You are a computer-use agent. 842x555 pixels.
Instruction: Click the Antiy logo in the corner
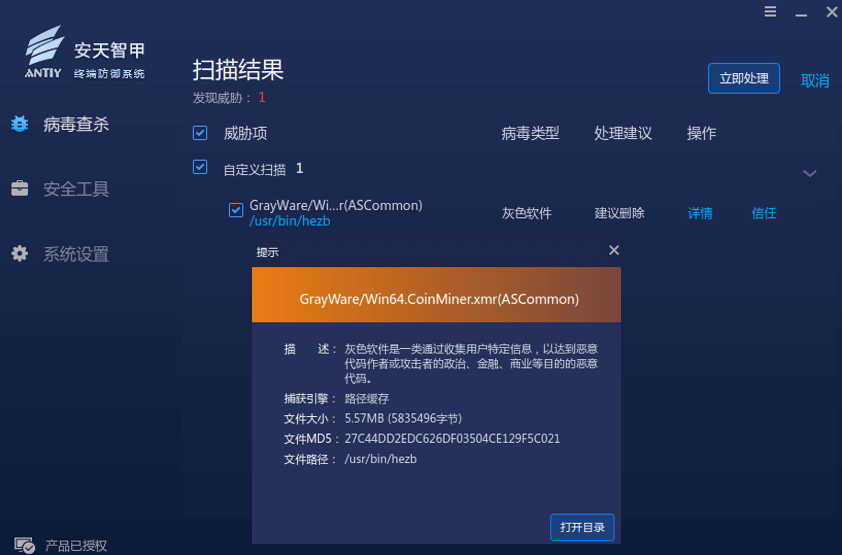45,54
